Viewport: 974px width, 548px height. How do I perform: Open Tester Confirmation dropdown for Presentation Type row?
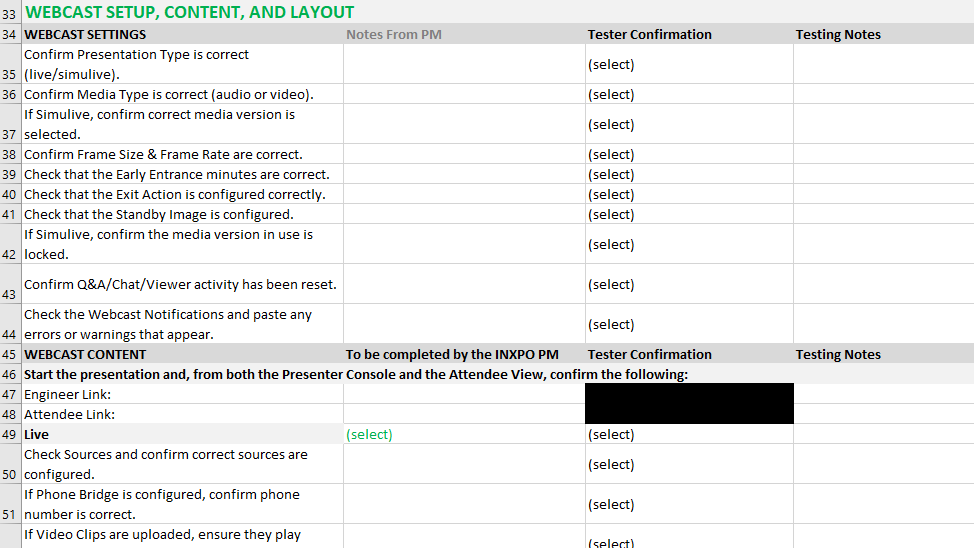click(x=611, y=65)
